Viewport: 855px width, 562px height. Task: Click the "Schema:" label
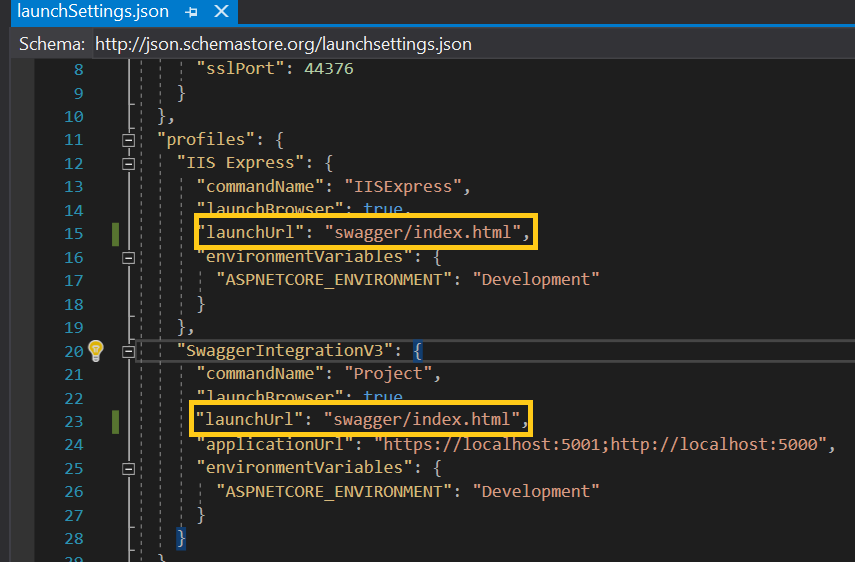tap(52, 44)
